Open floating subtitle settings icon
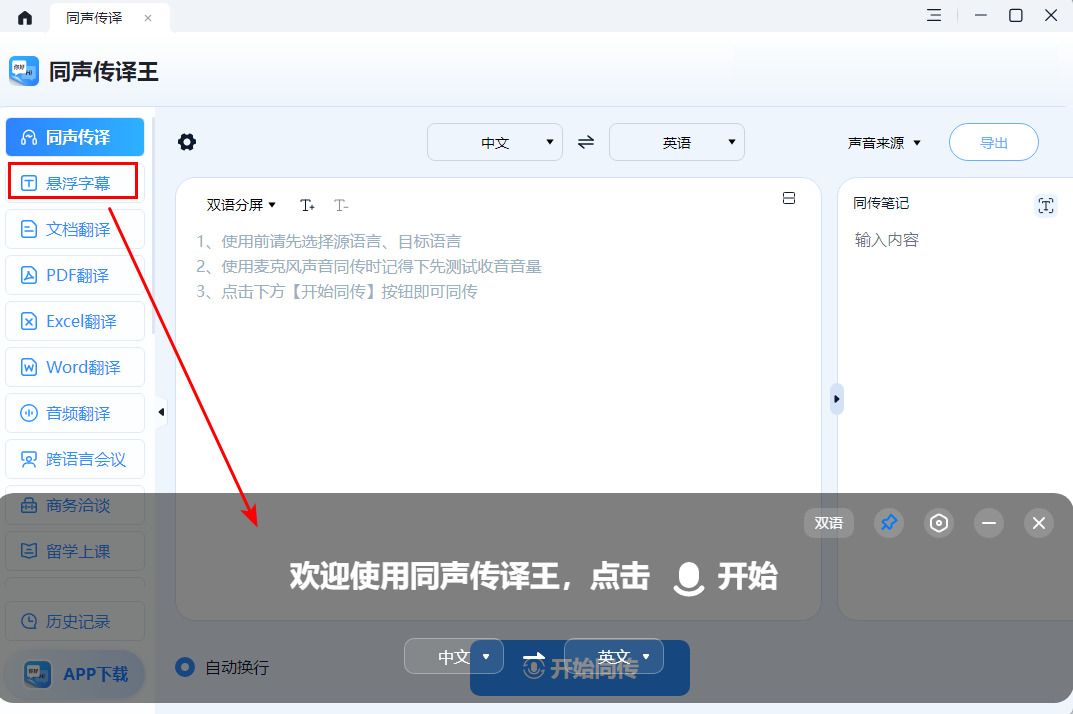Screen dimensions: 1073x714 pyautogui.click(x=938, y=523)
